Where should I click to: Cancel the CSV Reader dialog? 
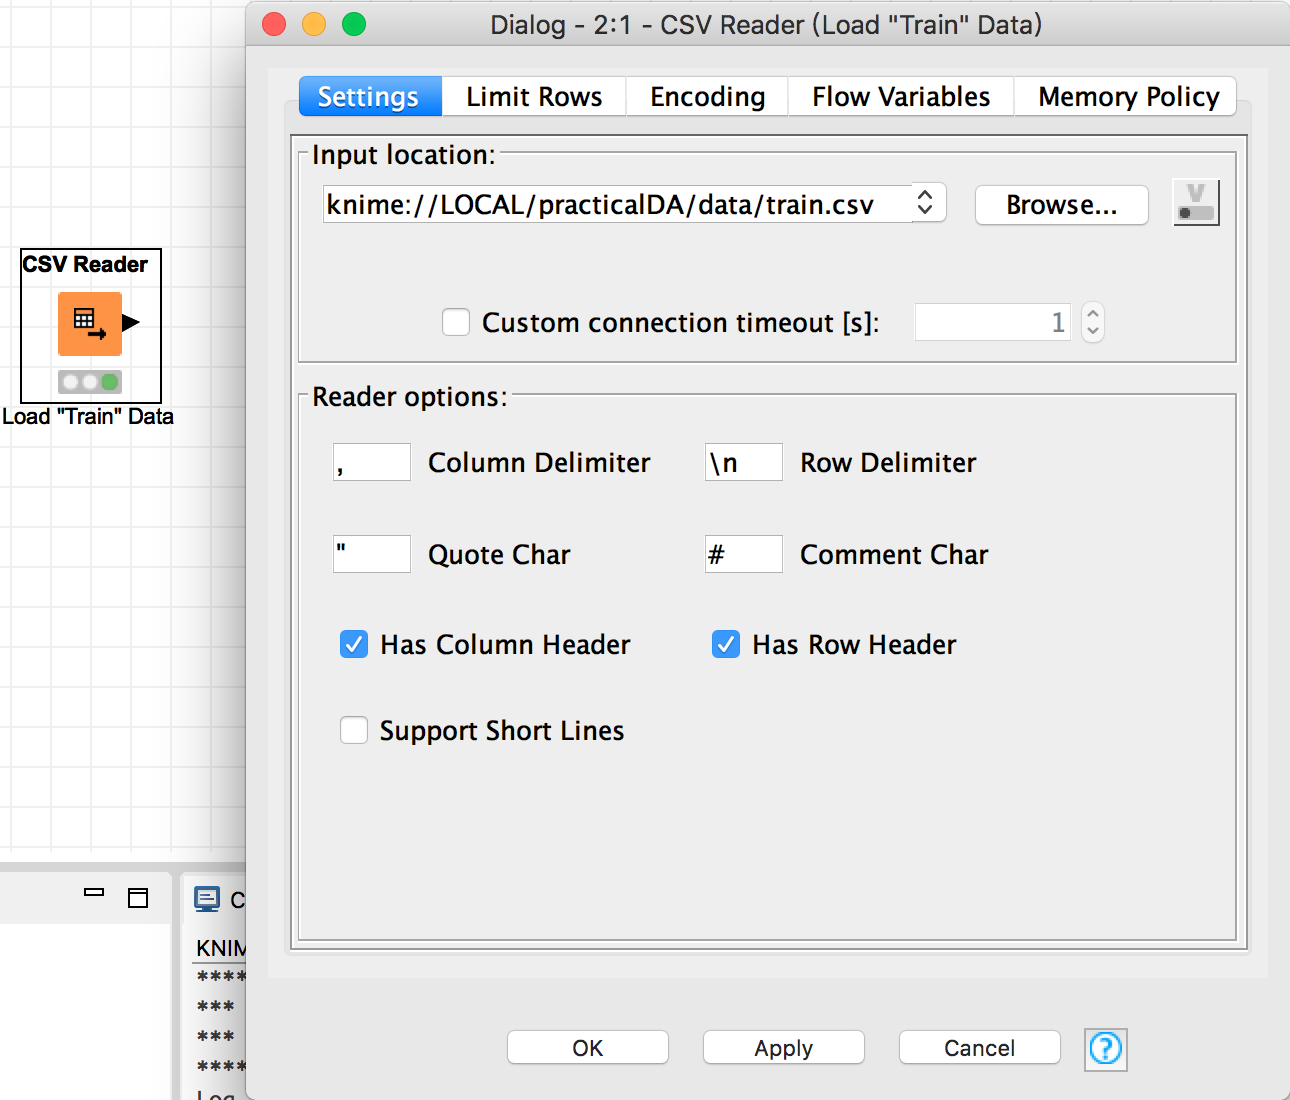(980, 1048)
